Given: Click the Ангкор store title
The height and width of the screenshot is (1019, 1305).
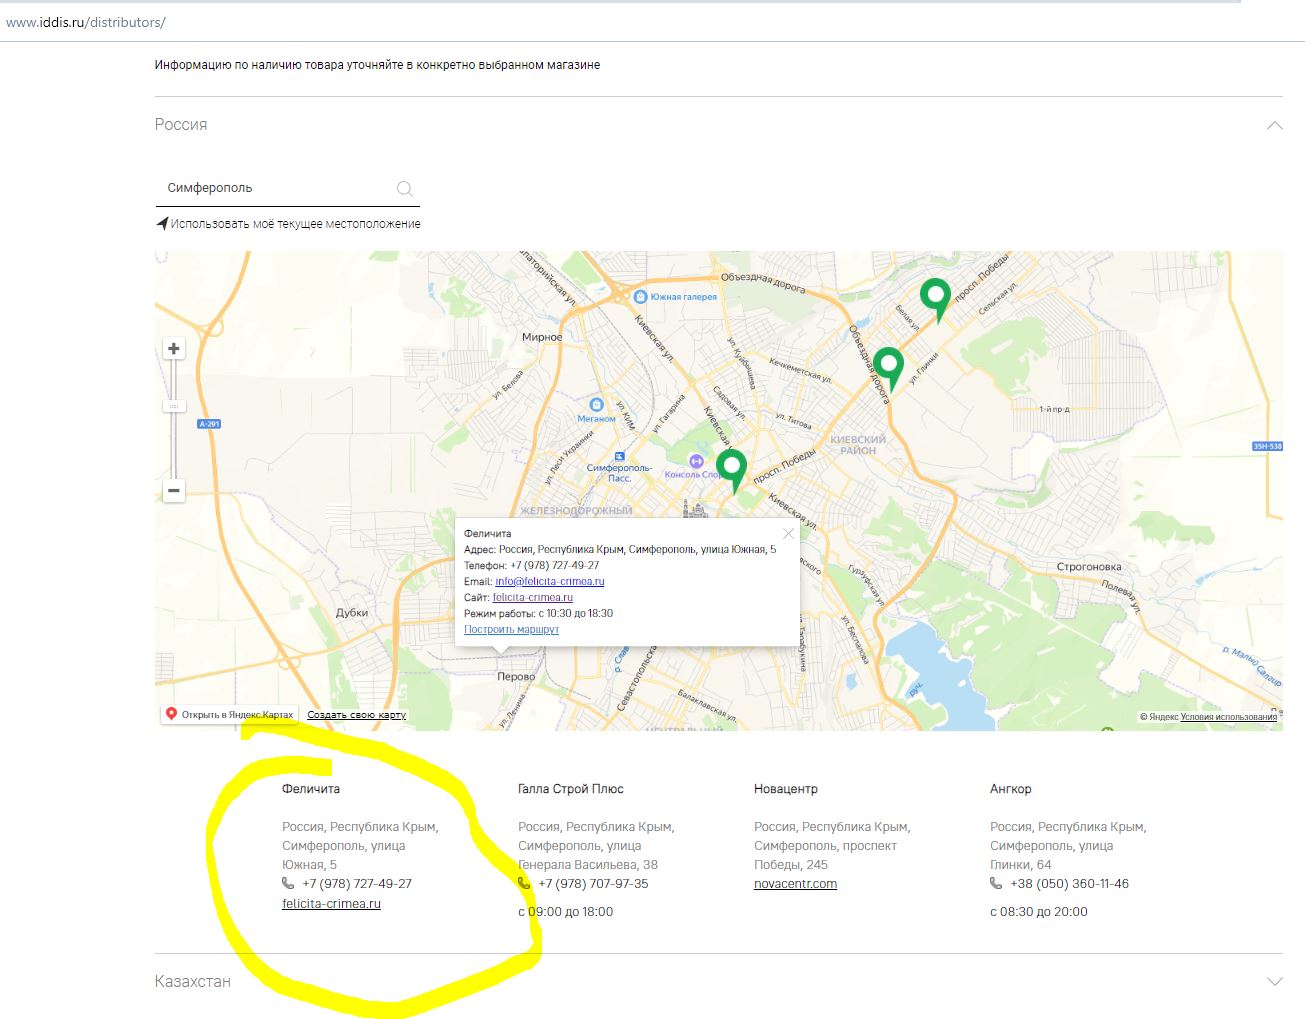Looking at the screenshot, I should tap(1011, 789).
